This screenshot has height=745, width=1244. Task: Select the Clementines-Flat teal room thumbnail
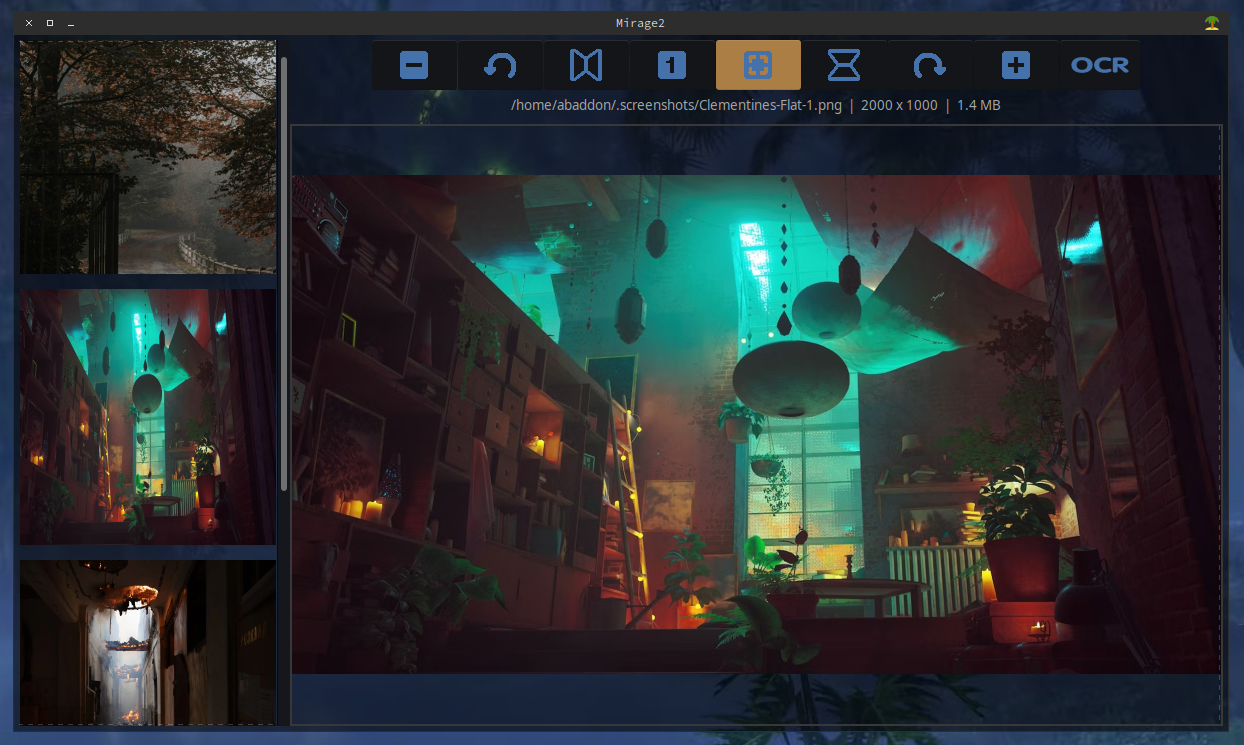point(148,417)
